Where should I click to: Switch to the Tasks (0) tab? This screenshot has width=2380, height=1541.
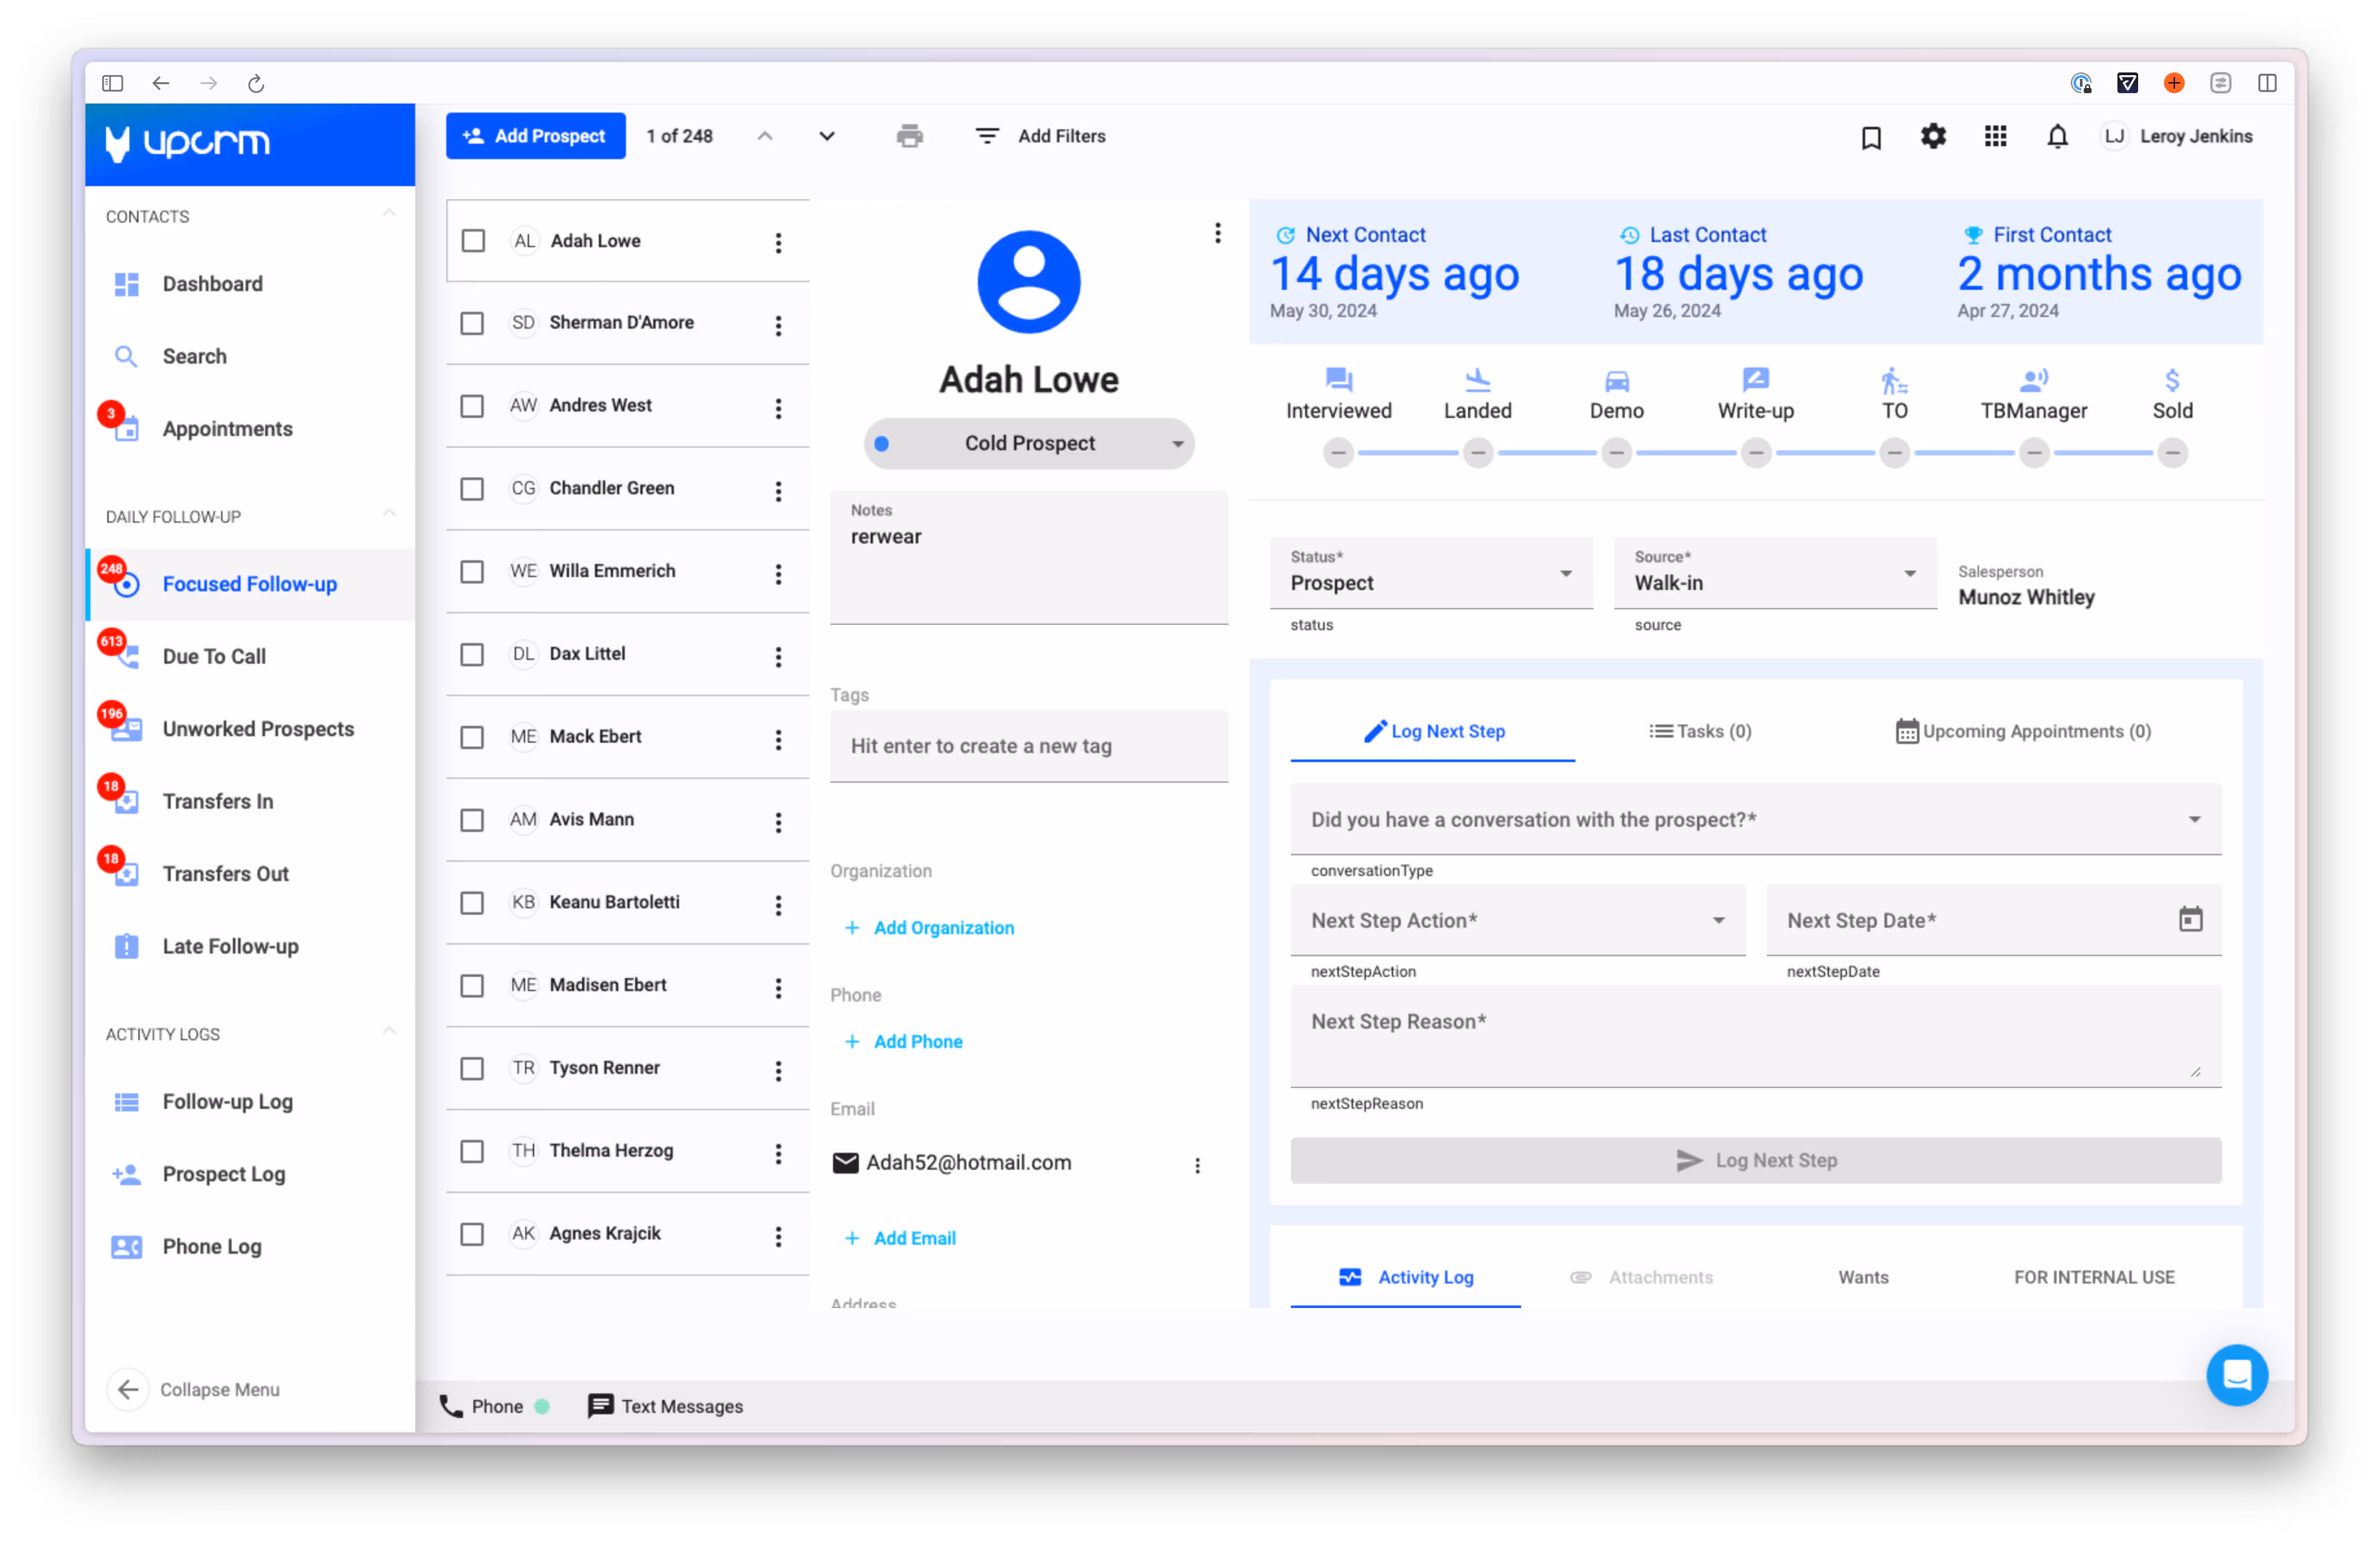point(1699,731)
